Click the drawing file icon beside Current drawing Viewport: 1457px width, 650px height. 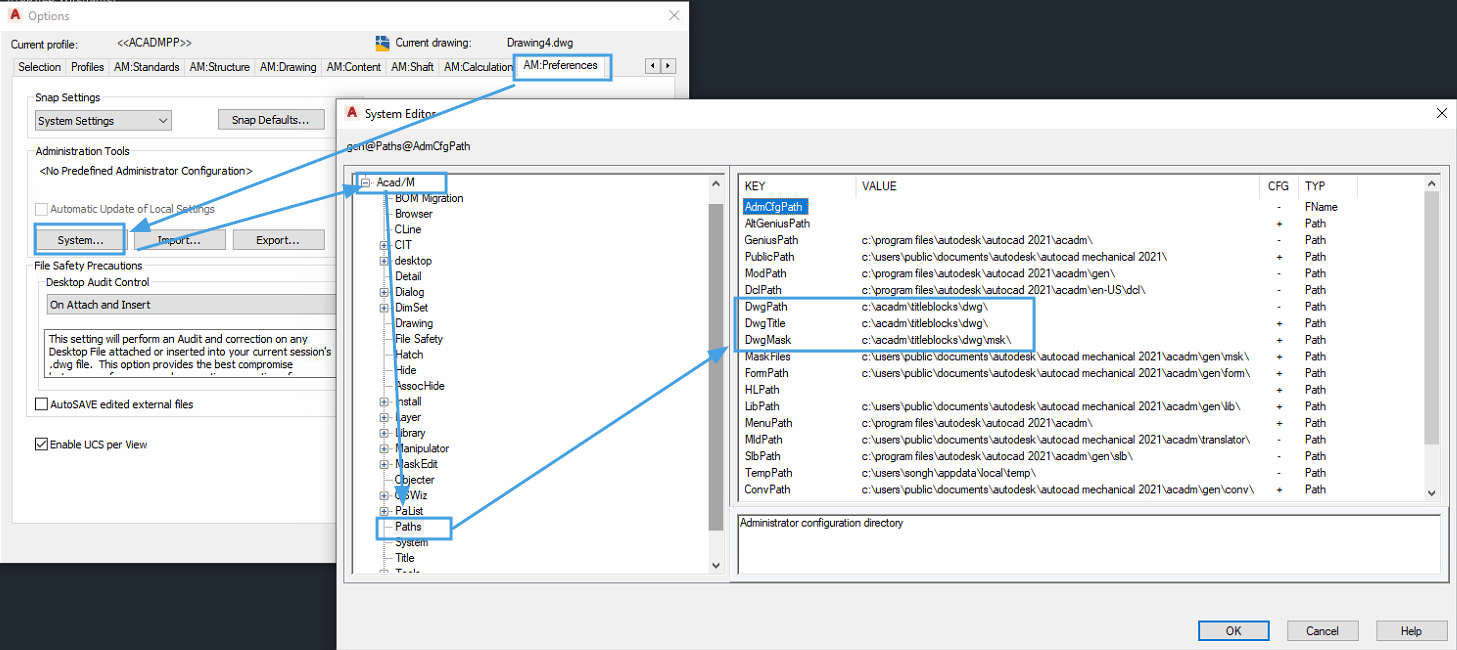click(384, 44)
